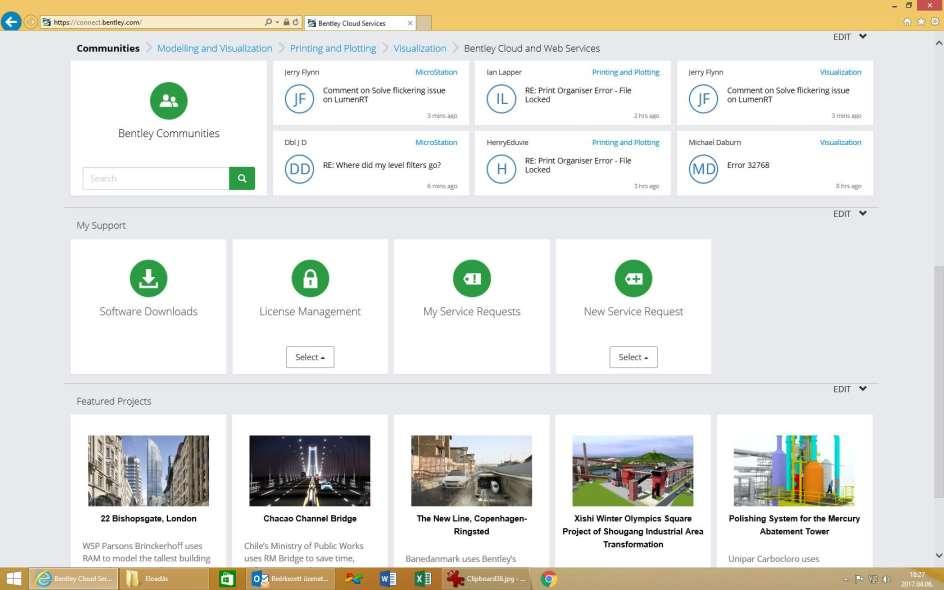The width and height of the screenshot is (944, 590).
Task: Expand License Management Select dropdown
Action: 310,357
